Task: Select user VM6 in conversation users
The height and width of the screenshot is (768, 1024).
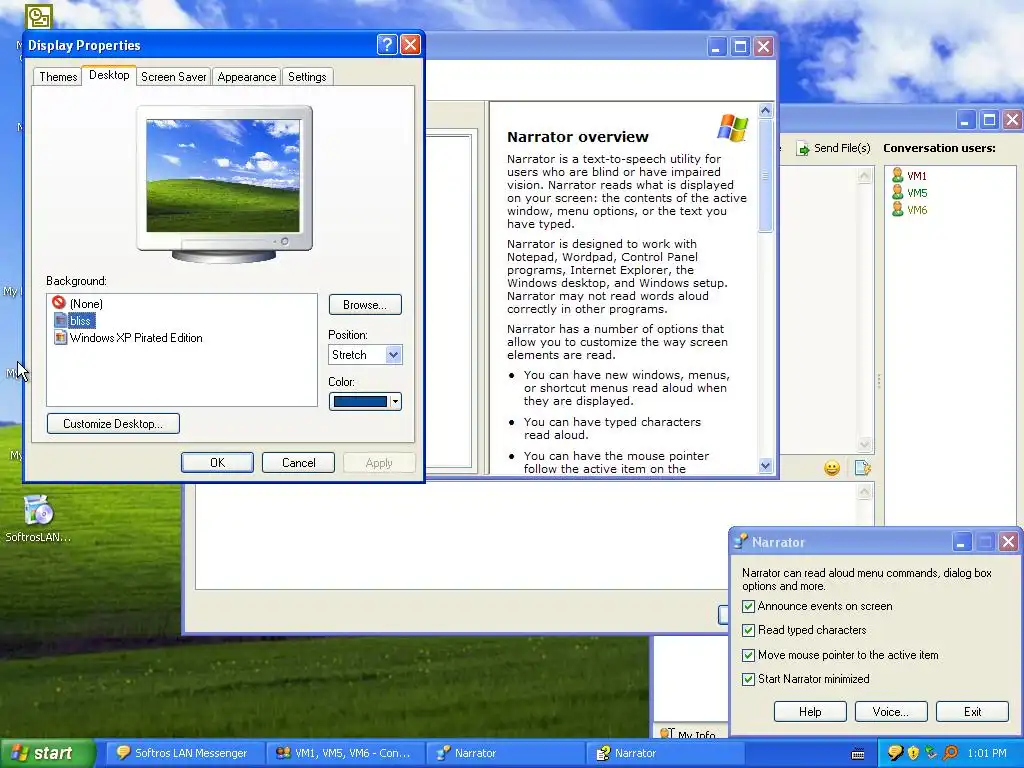Action: click(x=909, y=210)
